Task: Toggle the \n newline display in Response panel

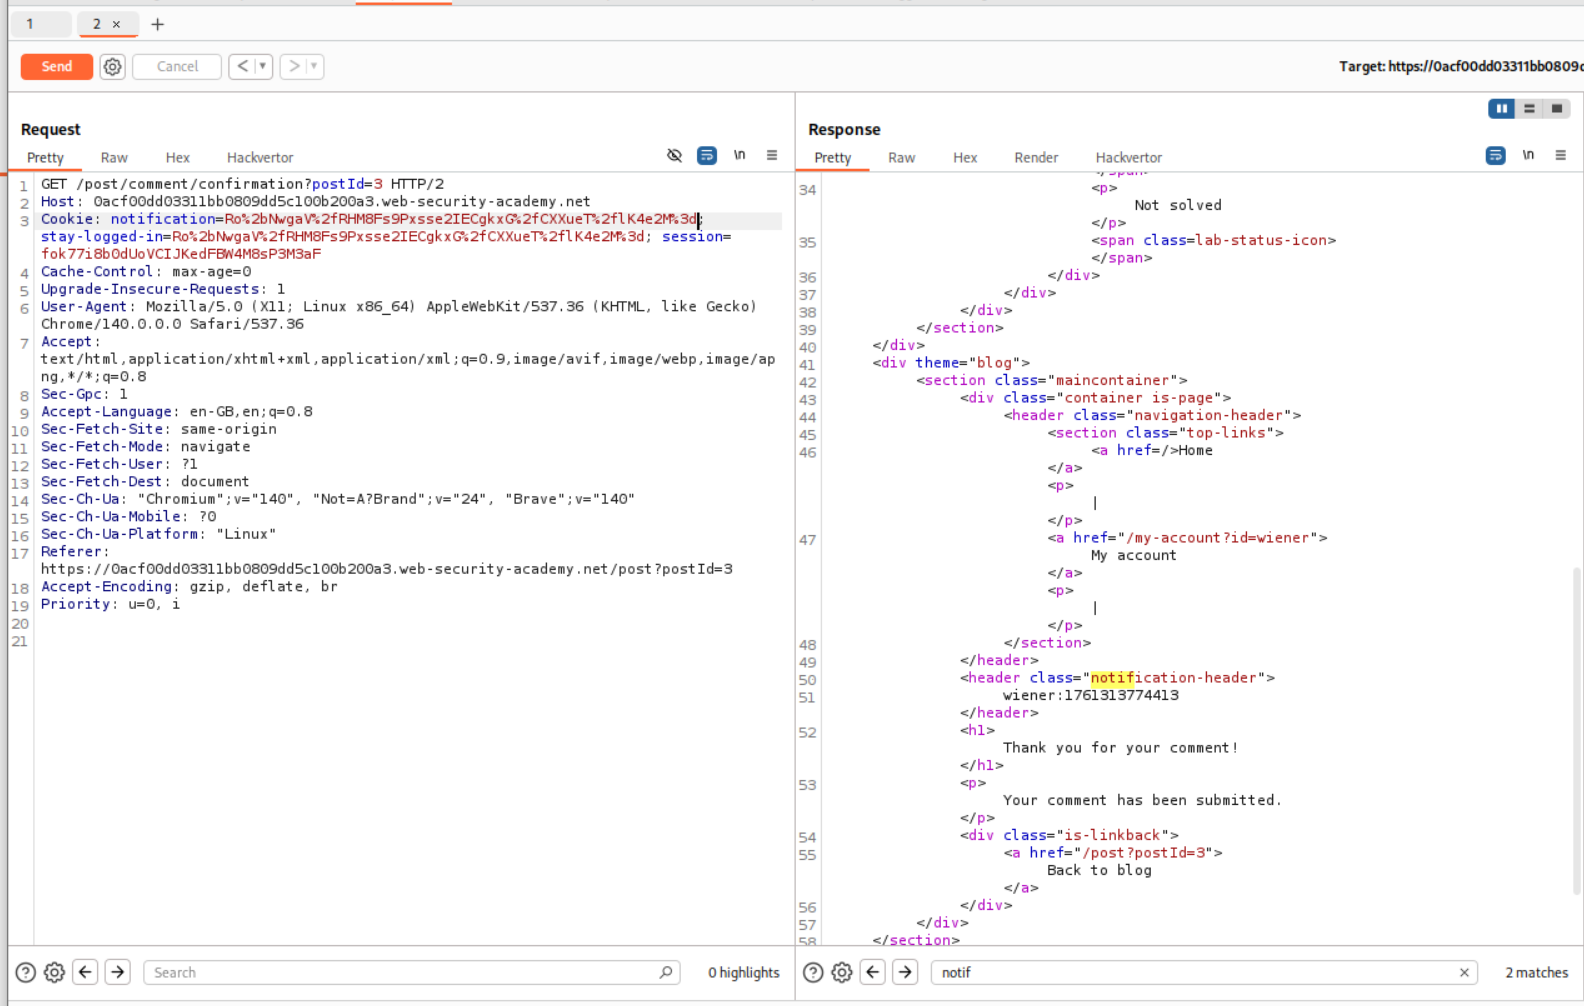Action: click(x=1527, y=155)
